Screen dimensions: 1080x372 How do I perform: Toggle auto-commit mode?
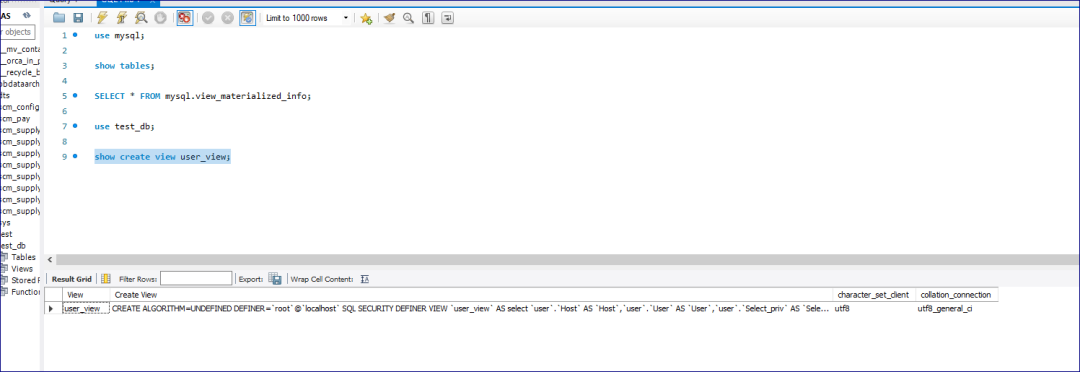pos(247,18)
